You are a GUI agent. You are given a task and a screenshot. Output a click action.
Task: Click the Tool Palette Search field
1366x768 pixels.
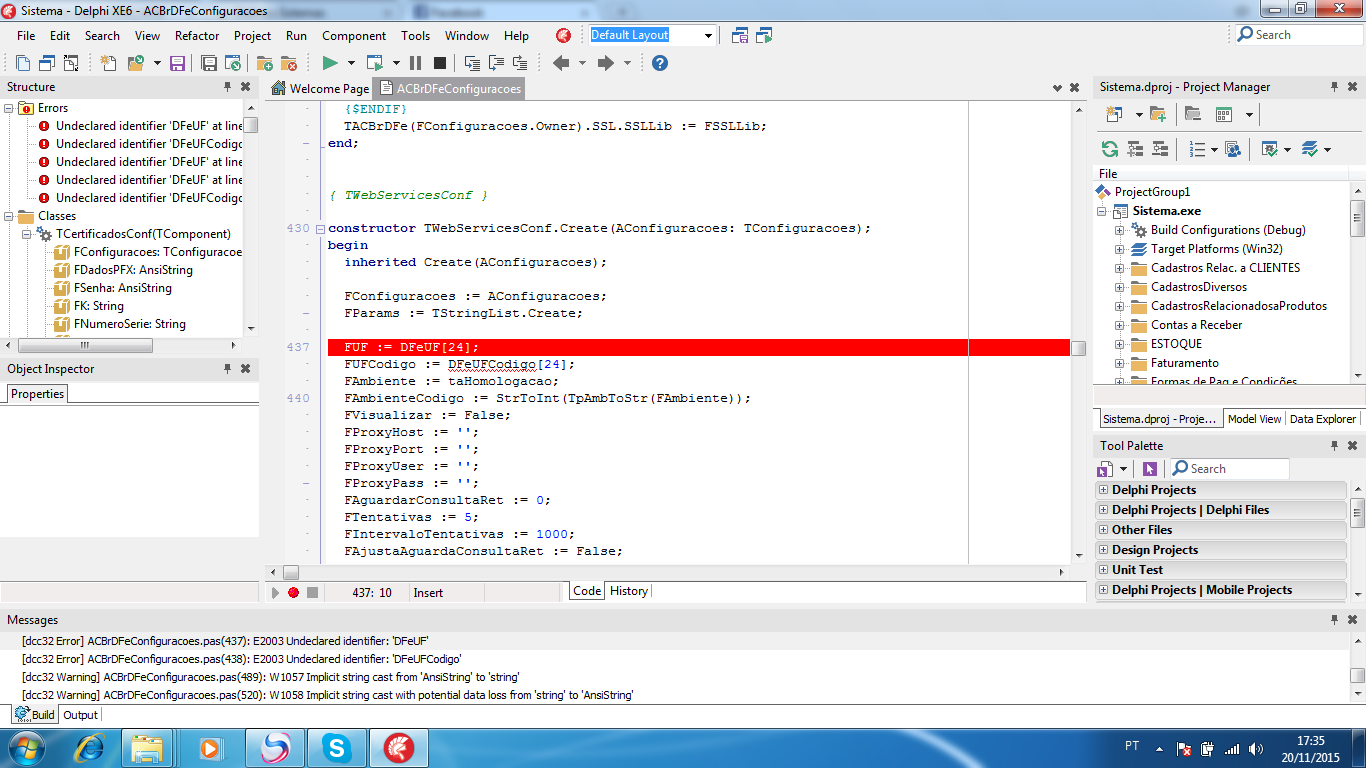(1229, 468)
